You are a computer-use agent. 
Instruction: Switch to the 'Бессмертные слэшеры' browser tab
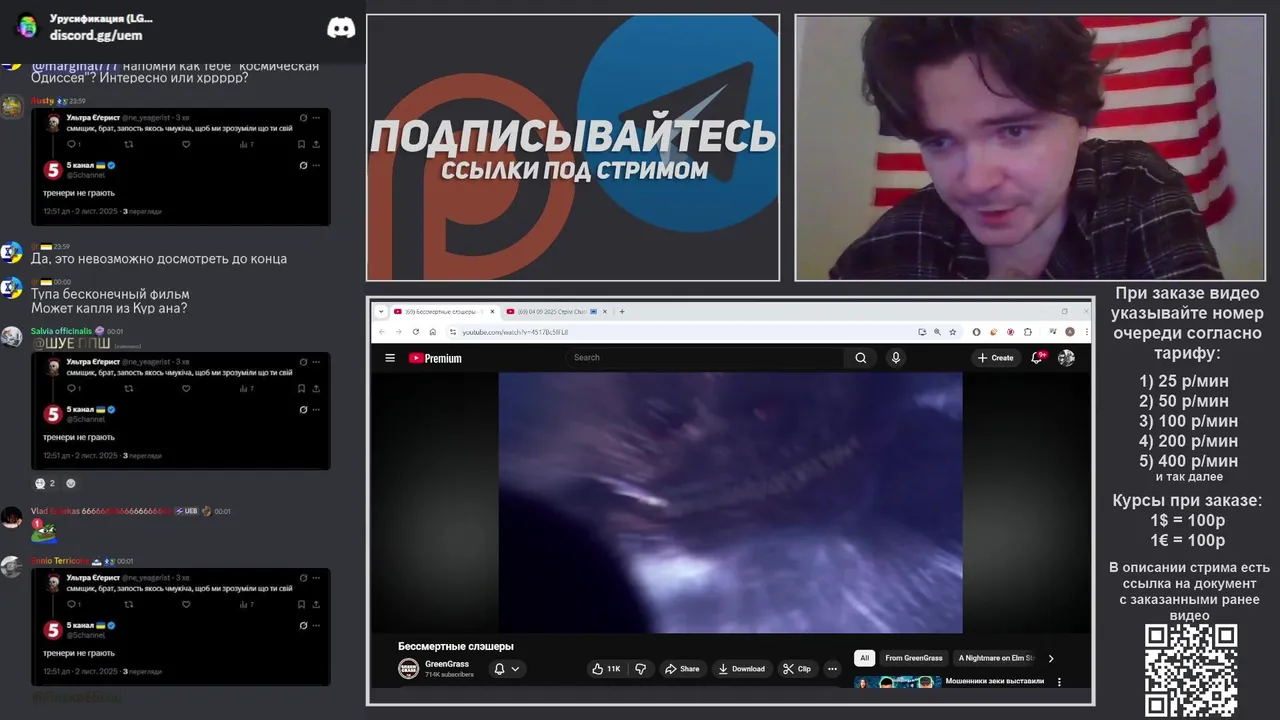pyautogui.click(x=442, y=312)
